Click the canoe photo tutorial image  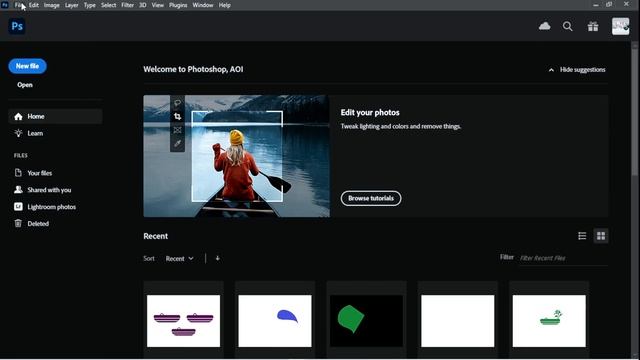(236, 156)
